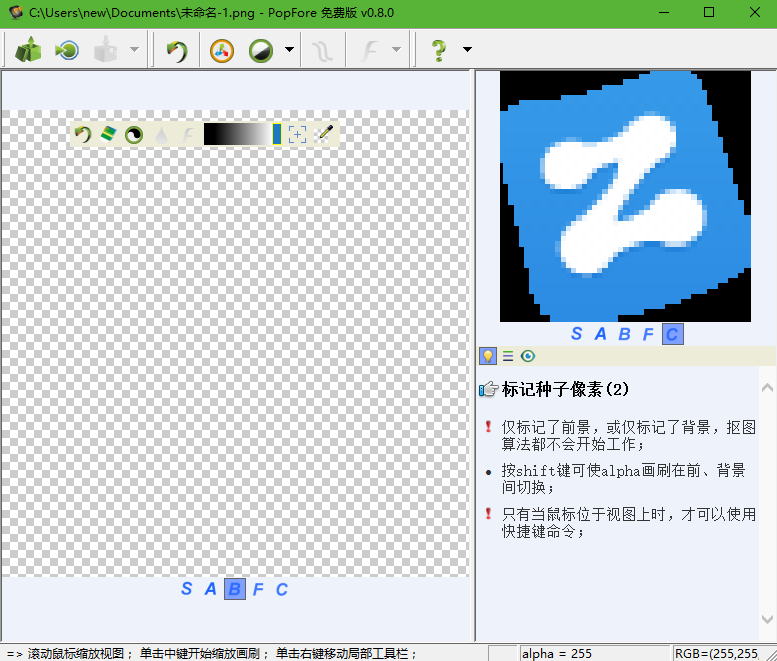The height and width of the screenshot is (661, 777).
Task: Click the bracketed plus zoom-region icon
Action: (x=297, y=134)
